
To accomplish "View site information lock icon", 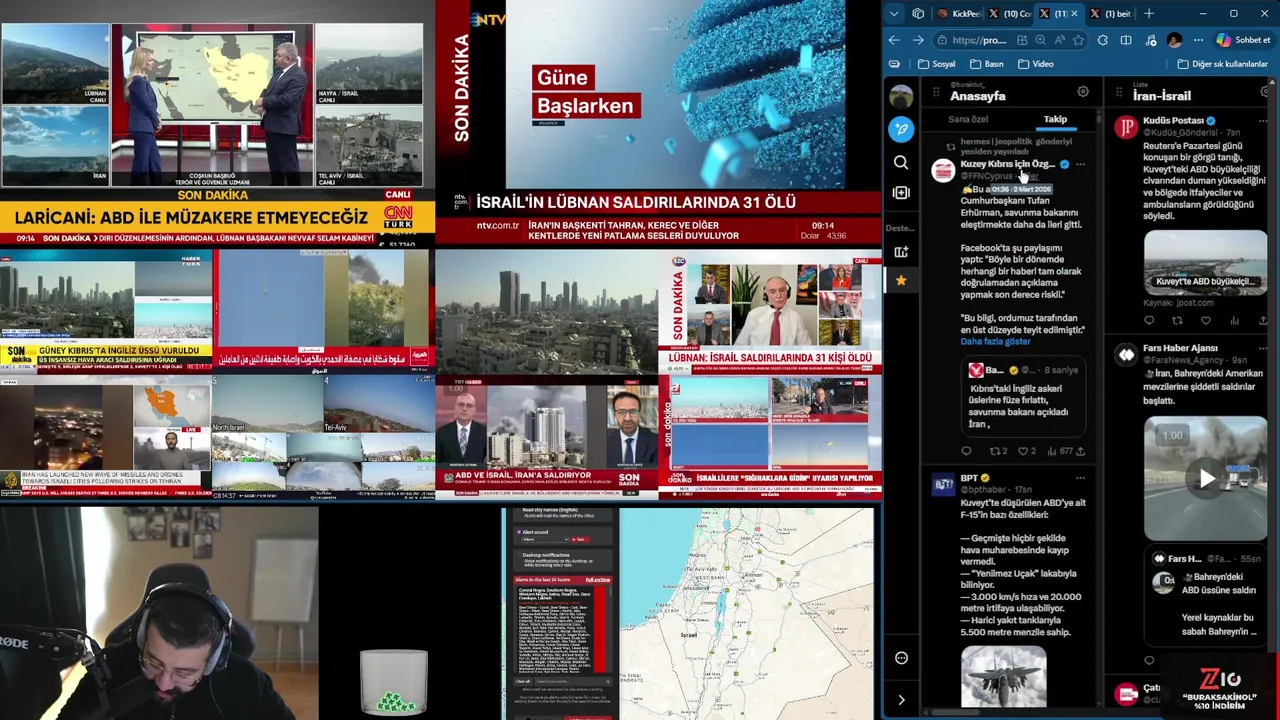I will click(942, 40).
